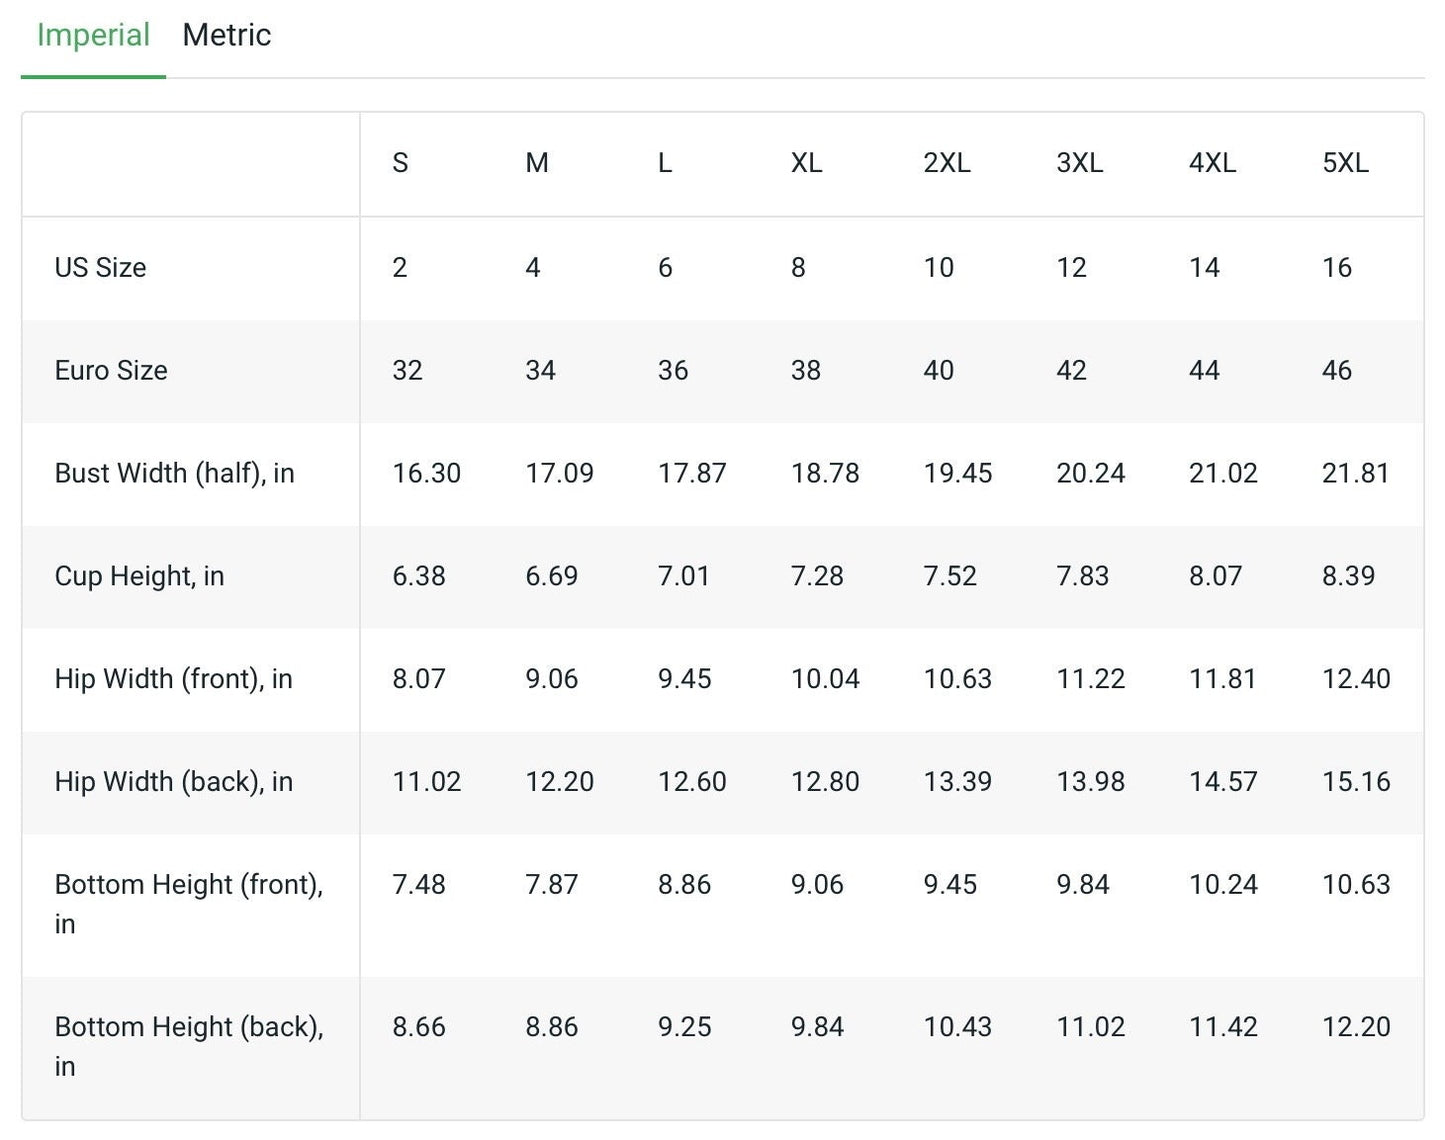Click the XL column header

pos(806,163)
